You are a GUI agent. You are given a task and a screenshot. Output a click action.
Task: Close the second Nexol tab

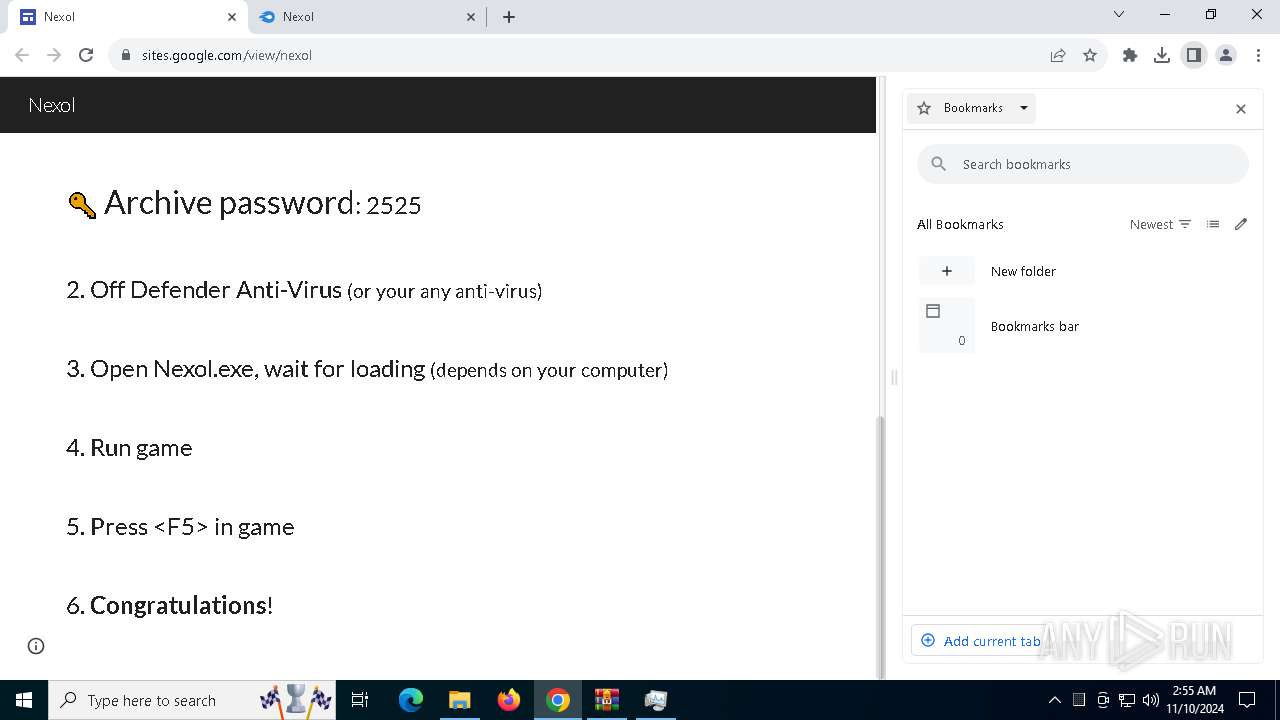472,17
